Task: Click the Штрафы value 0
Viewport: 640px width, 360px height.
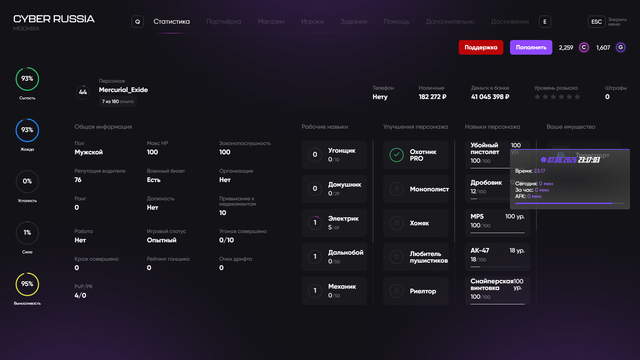Action: (x=607, y=97)
